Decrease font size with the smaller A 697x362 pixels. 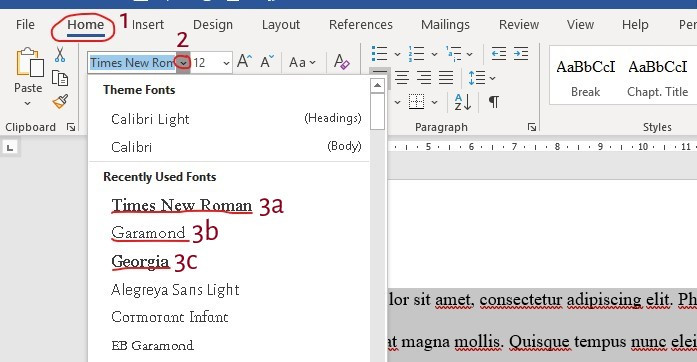click(x=267, y=61)
